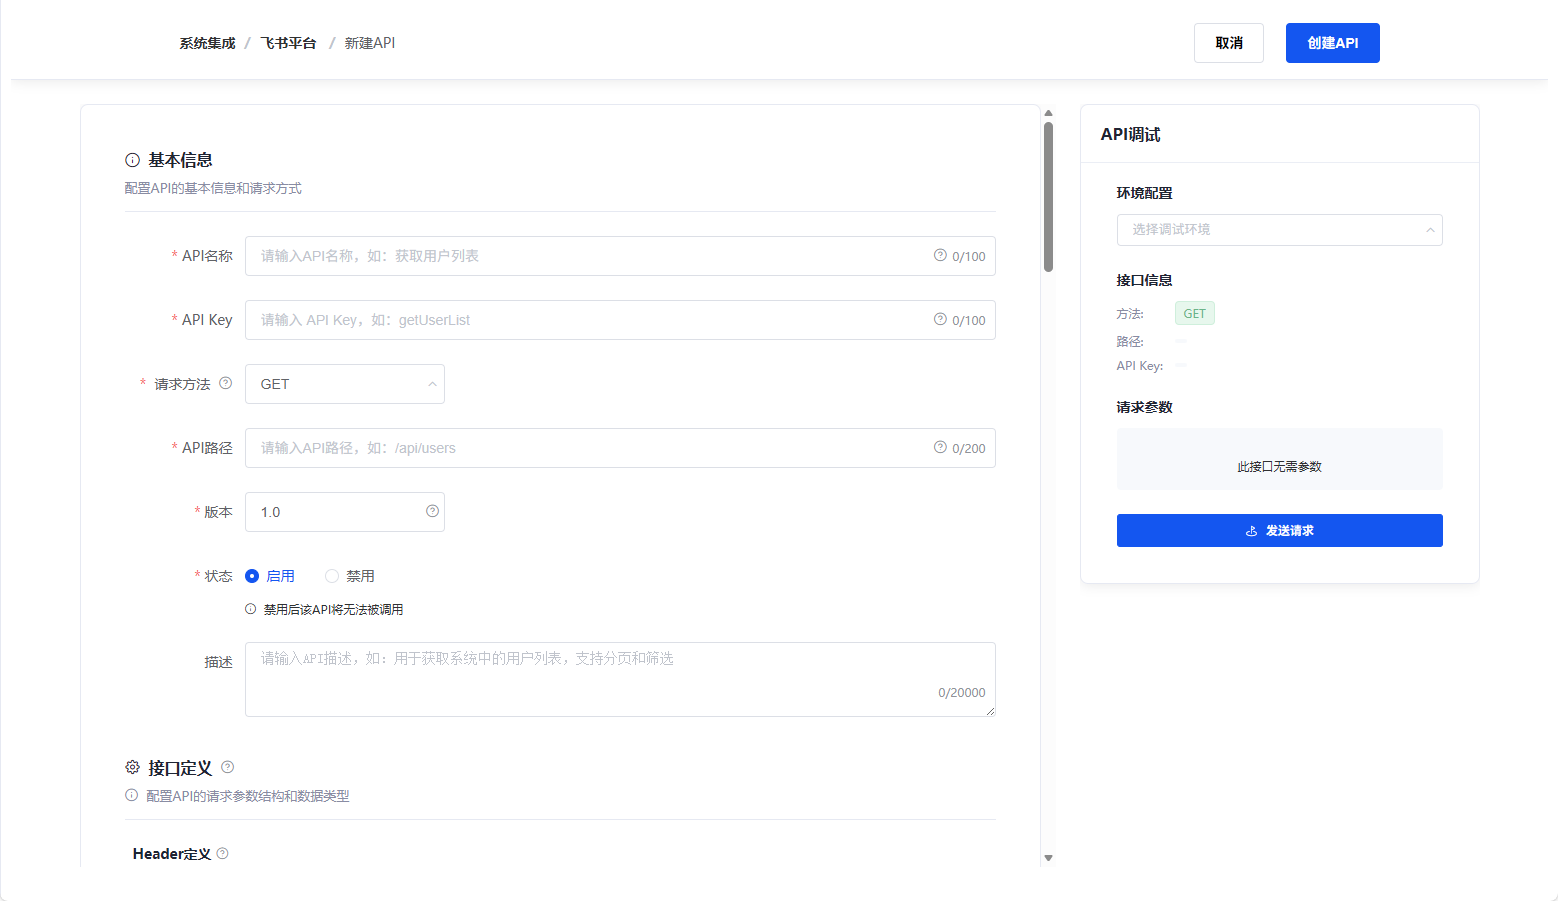
Task: Click the 环境配置 label
Action: coord(1144,193)
